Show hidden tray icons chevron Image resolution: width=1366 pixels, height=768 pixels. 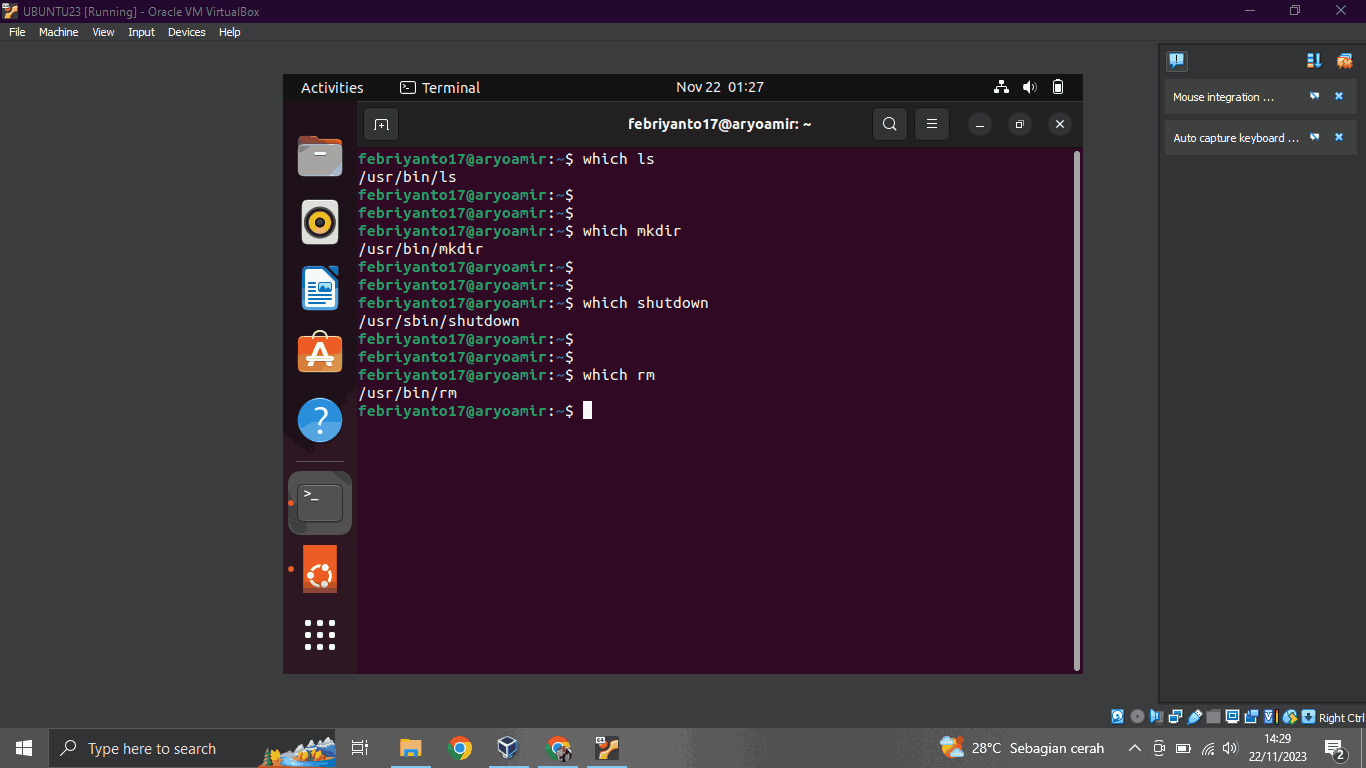[x=1134, y=748]
